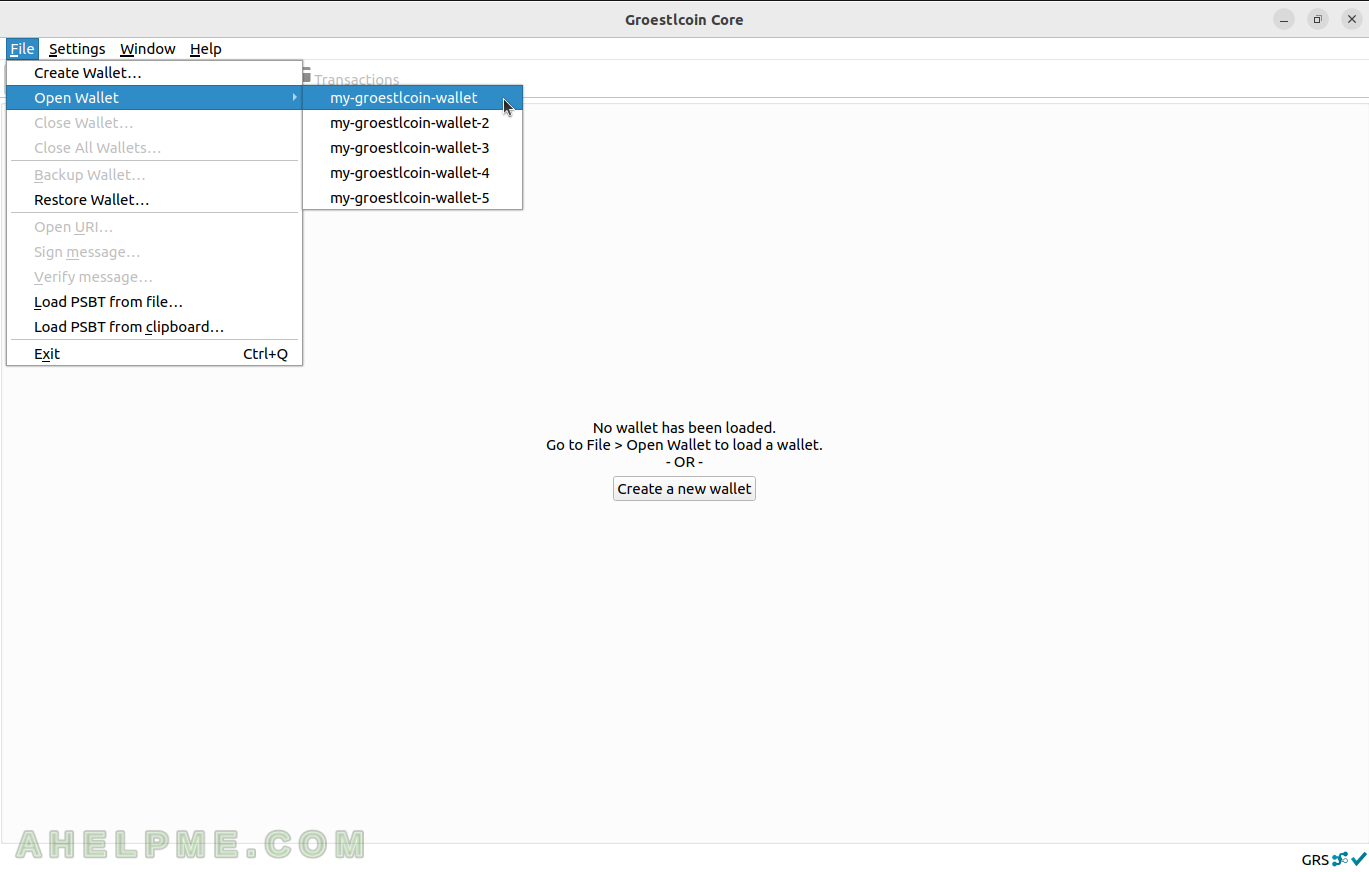Click the Sign message… entry
The width and height of the screenshot is (1369, 872).
point(154,252)
